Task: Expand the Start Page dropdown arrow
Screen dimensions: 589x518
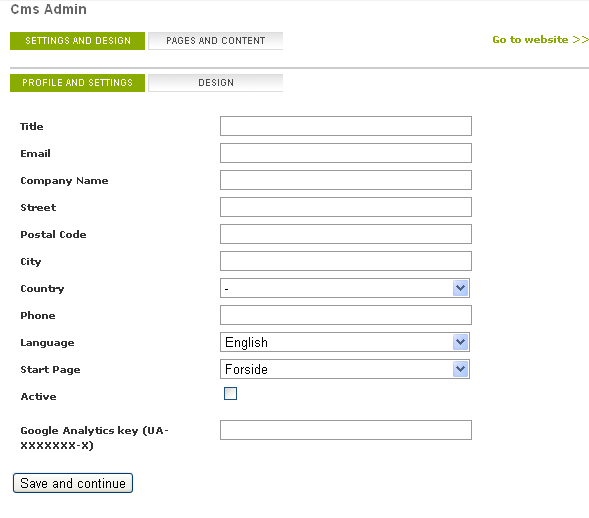Action: [461, 369]
